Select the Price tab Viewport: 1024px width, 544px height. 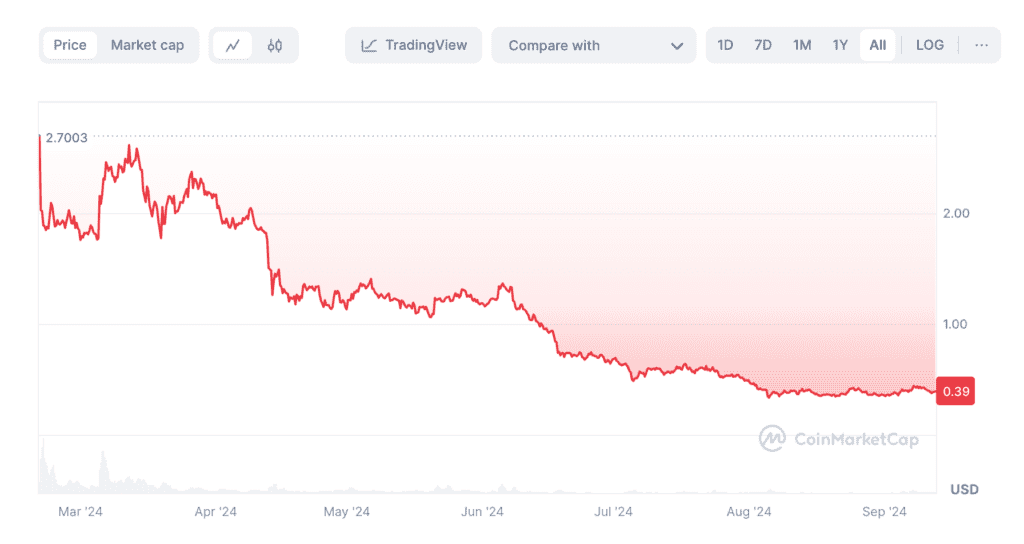pyautogui.click(x=70, y=45)
